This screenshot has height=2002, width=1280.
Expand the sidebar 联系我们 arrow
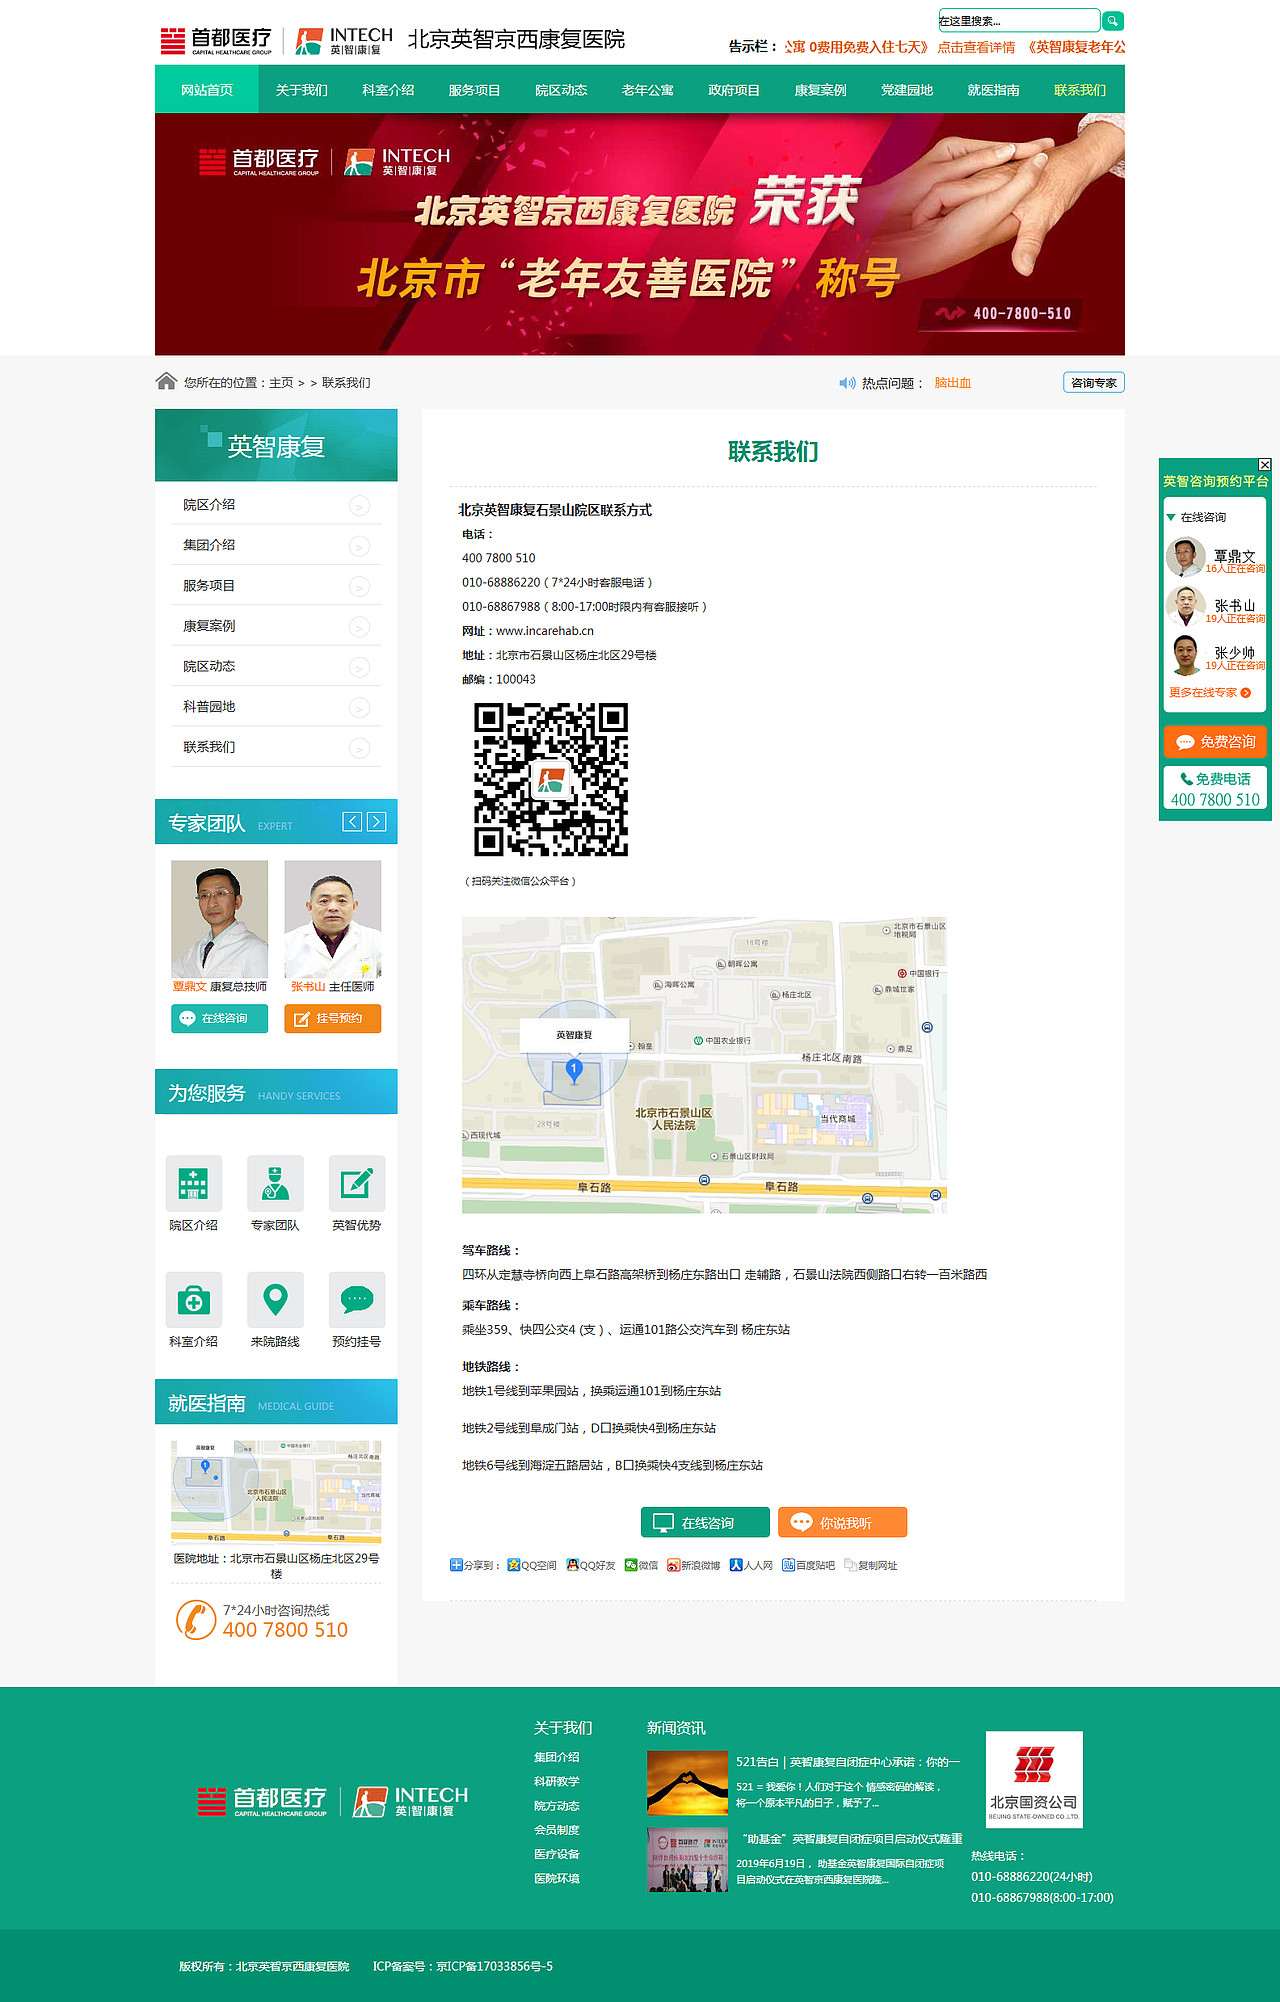coord(359,748)
